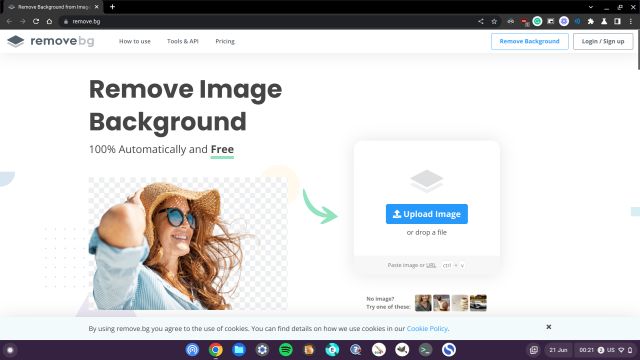
Task: Click the remove.bg logo
Action: 51,41
